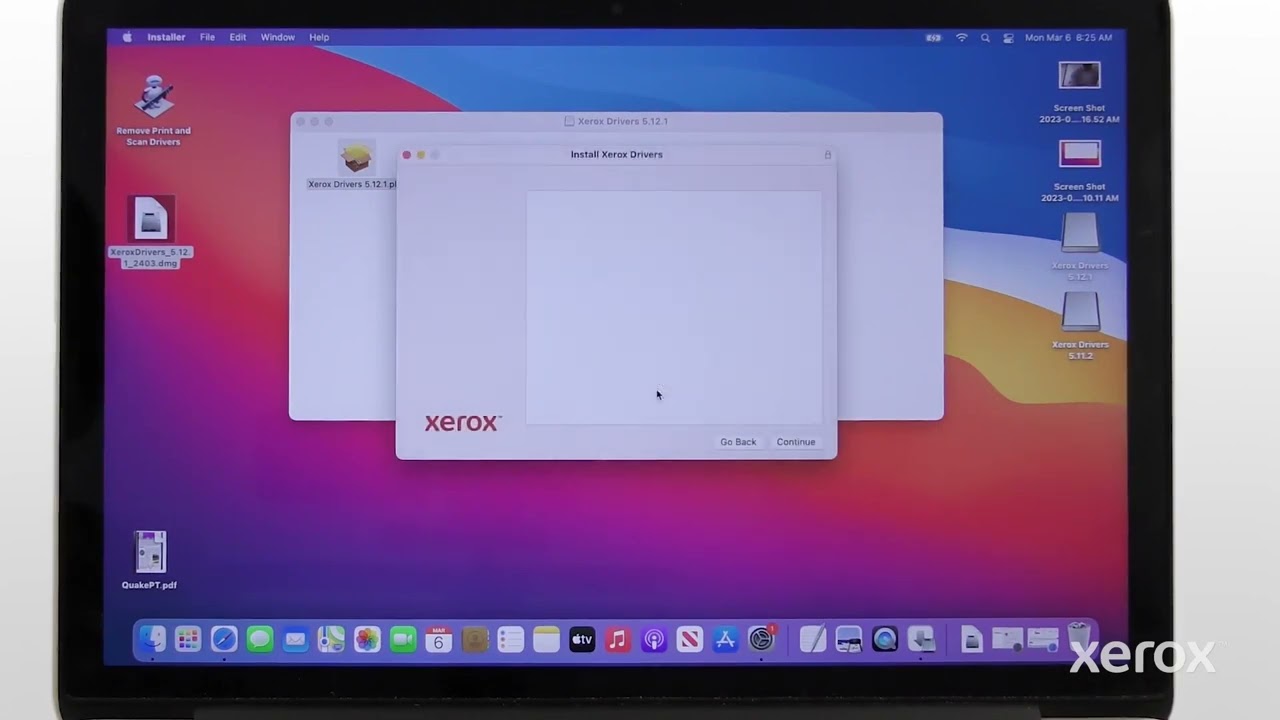Select the Xerox Drivers 5.12.1 mounted disk
The height and width of the screenshot is (720, 1280).
point(1080,248)
